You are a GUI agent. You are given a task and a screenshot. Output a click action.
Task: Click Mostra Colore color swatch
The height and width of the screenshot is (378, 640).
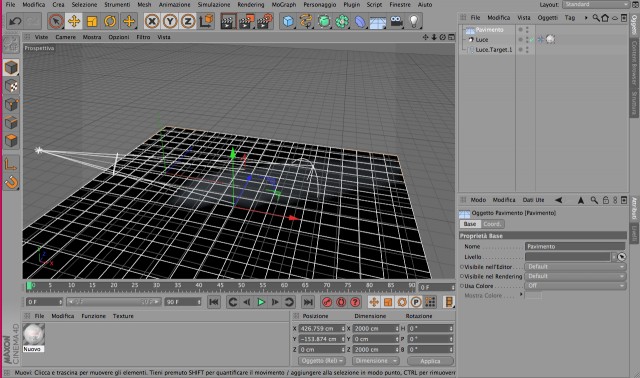pyautogui.click(x=533, y=295)
